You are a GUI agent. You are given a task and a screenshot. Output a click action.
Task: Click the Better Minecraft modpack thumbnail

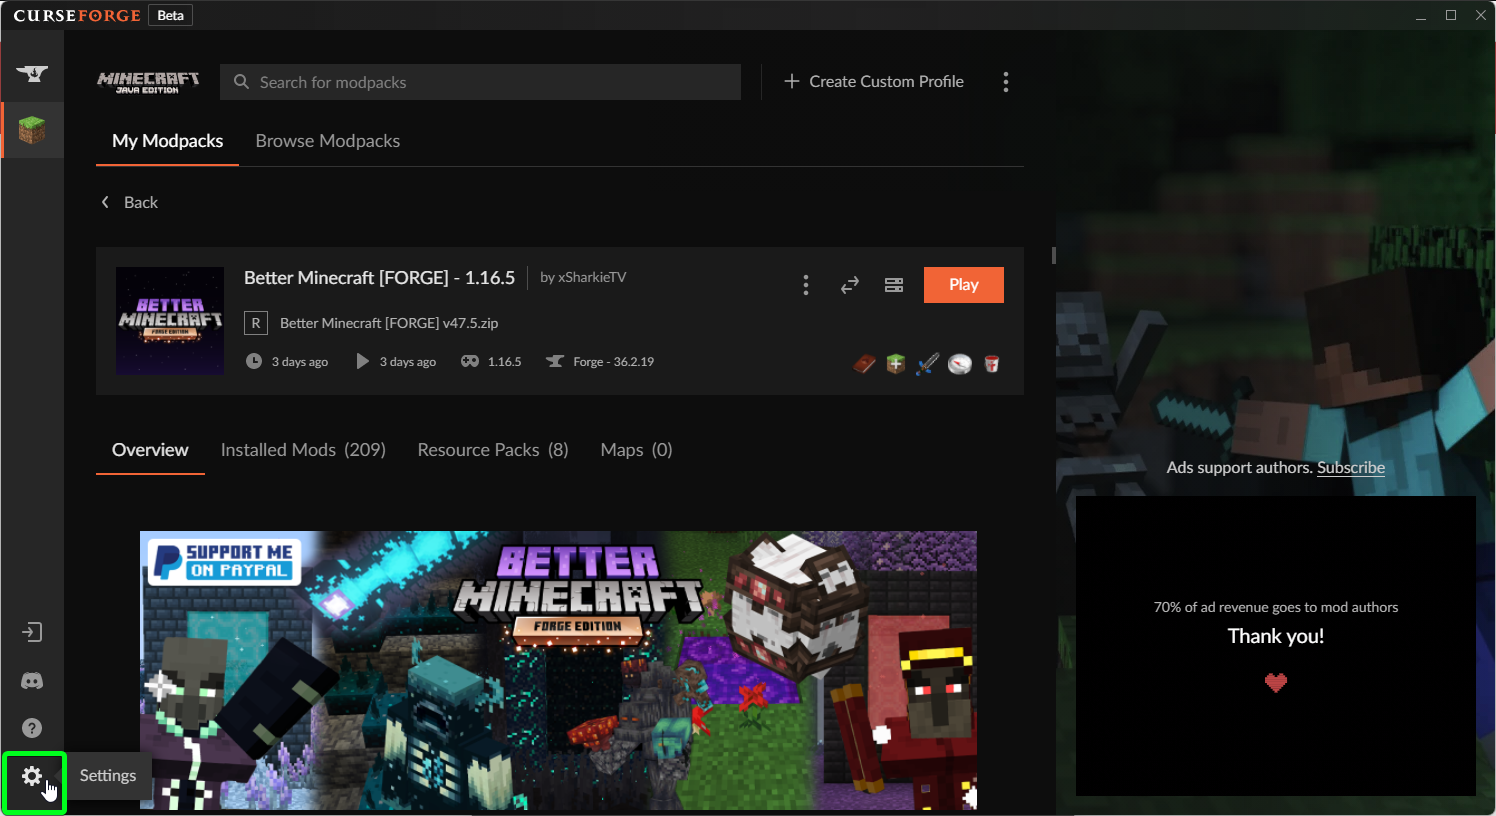pyautogui.click(x=170, y=321)
